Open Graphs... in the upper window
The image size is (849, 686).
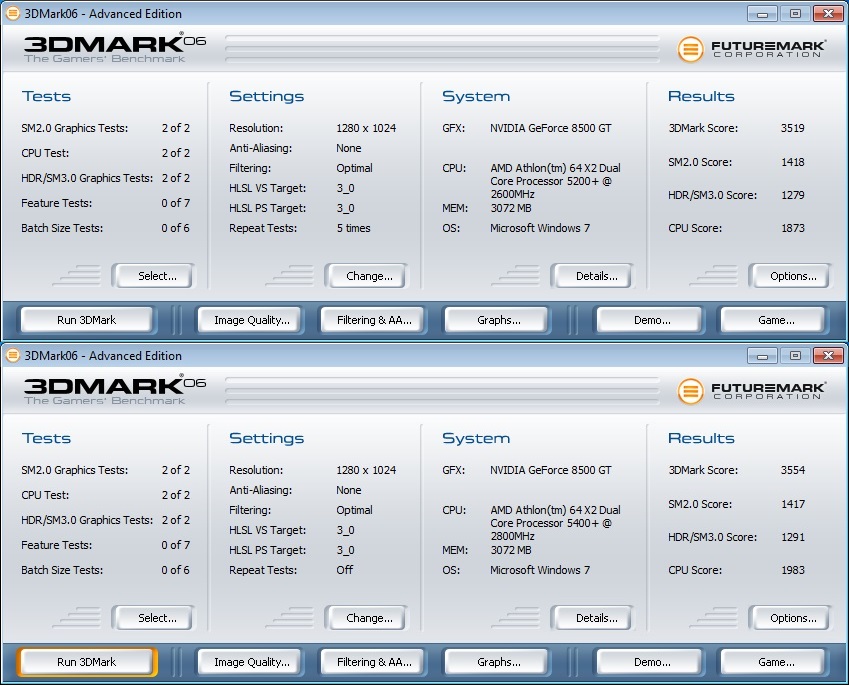tap(498, 320)
